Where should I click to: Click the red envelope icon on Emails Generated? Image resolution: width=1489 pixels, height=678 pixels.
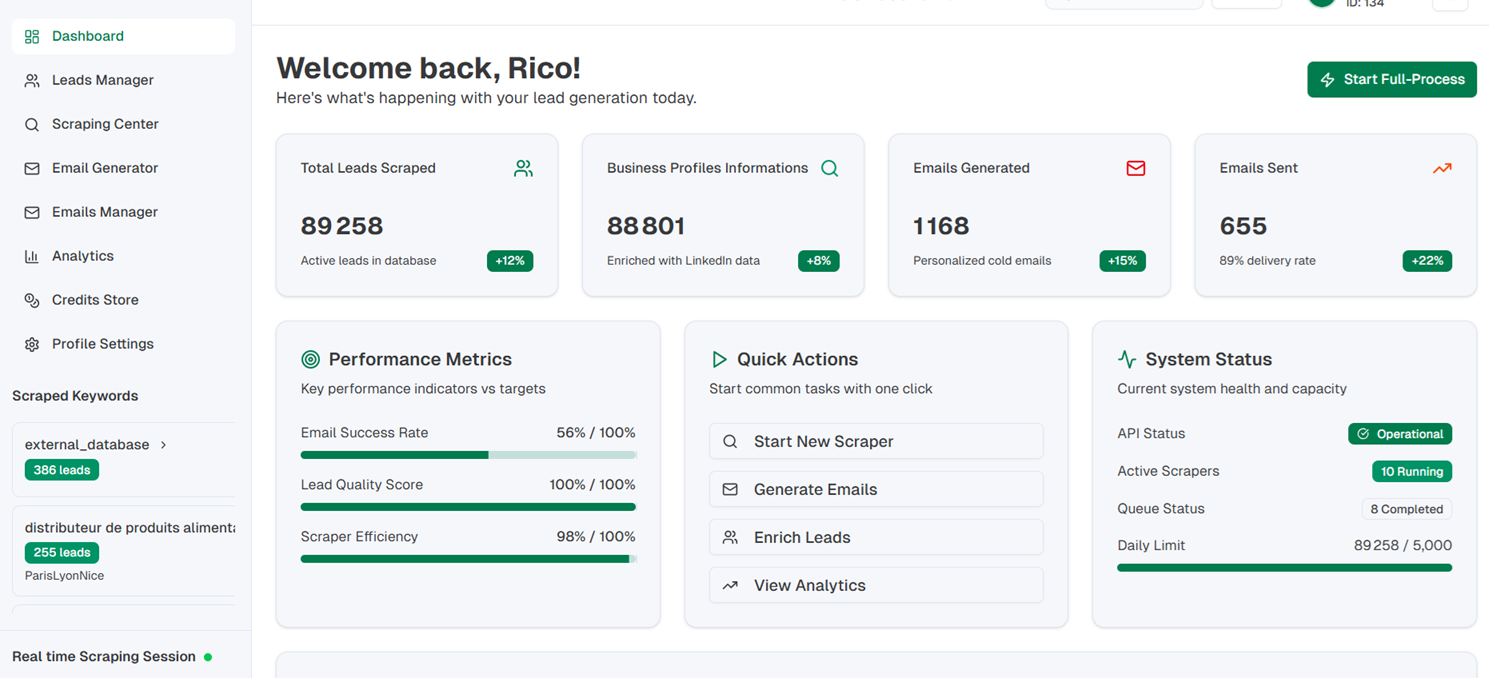pos(1136,168)
